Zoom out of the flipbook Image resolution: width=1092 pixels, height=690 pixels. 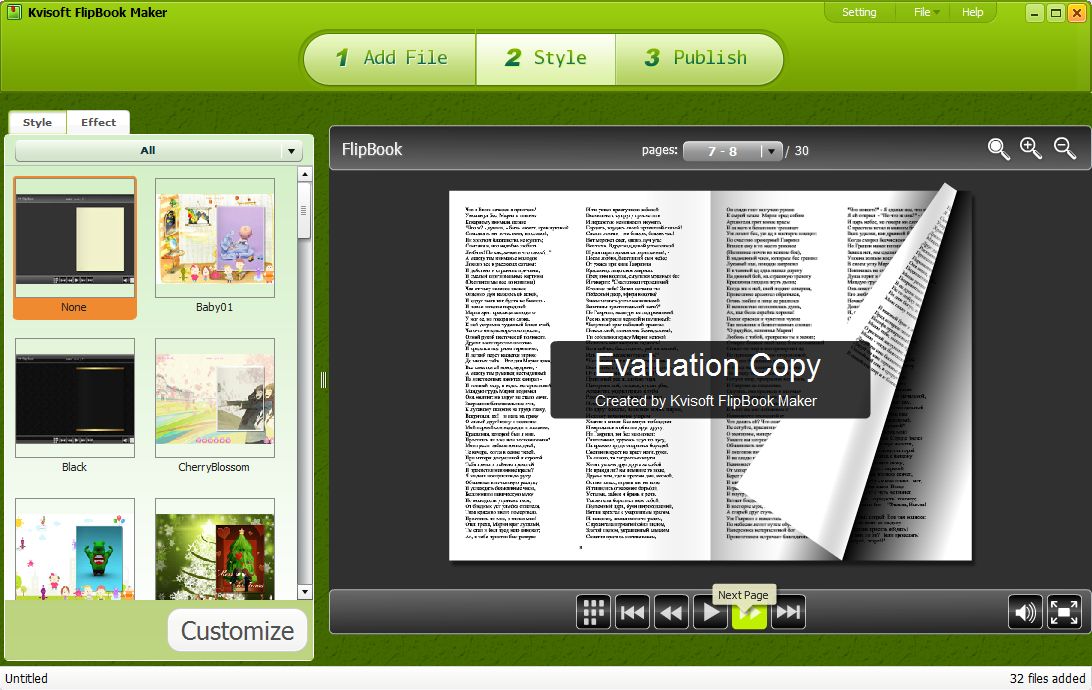click(1065, 149)
